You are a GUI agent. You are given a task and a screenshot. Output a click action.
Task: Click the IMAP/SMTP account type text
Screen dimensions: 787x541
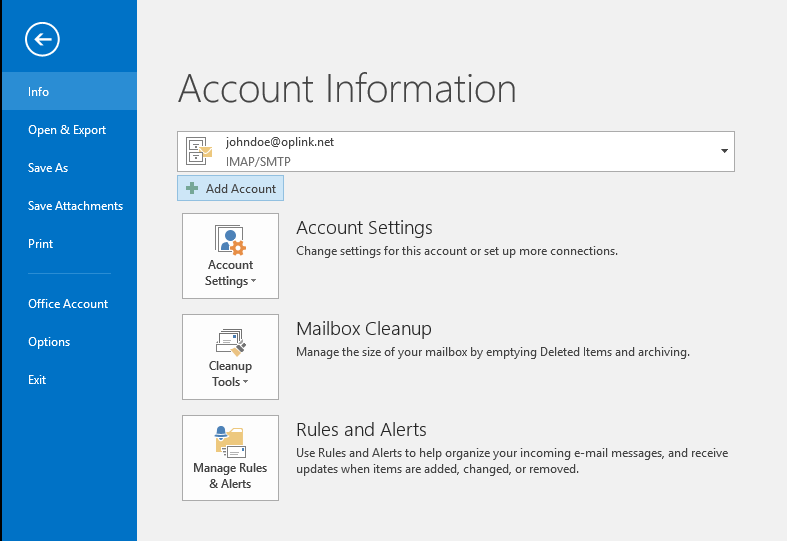(258, 162)
